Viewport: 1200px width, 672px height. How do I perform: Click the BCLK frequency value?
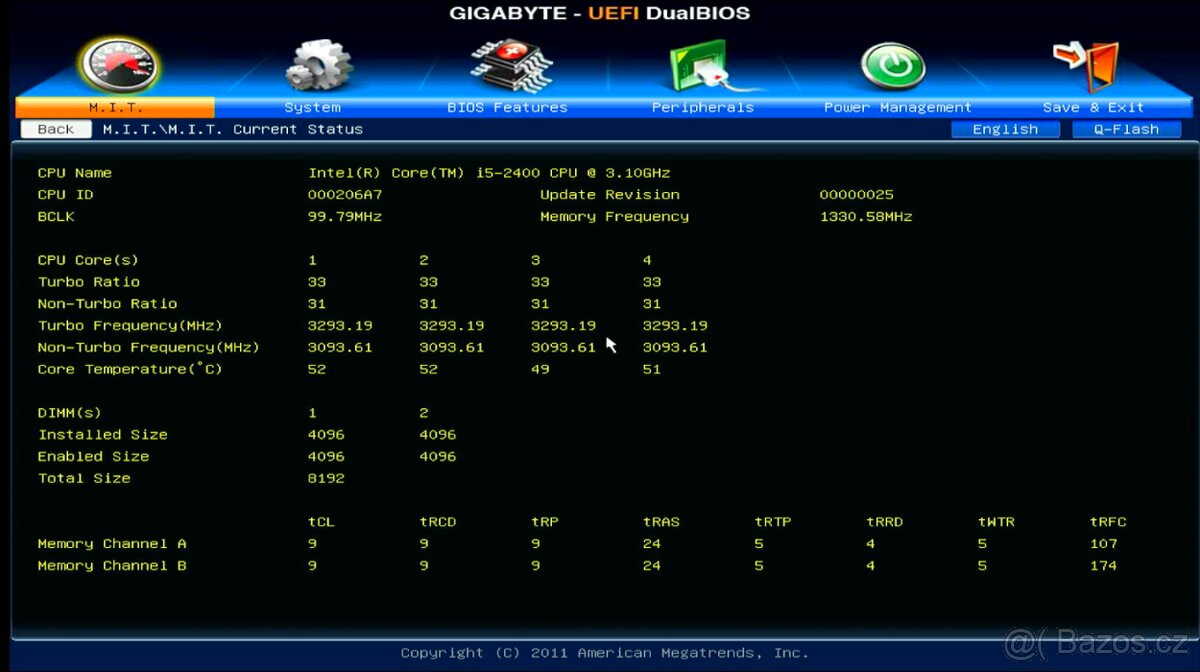(344, 216)
